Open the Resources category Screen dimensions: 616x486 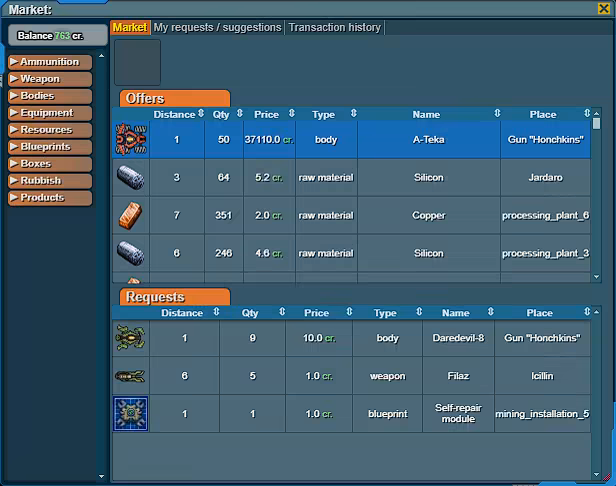tap(51, 130)
